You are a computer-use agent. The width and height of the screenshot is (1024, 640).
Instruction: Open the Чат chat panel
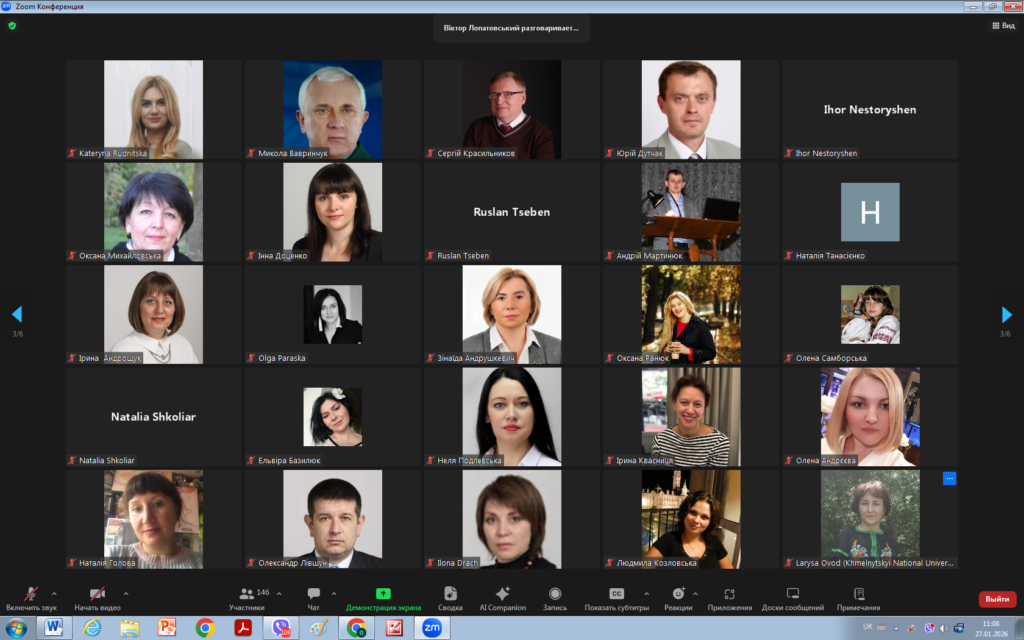[x=313, y=597]
